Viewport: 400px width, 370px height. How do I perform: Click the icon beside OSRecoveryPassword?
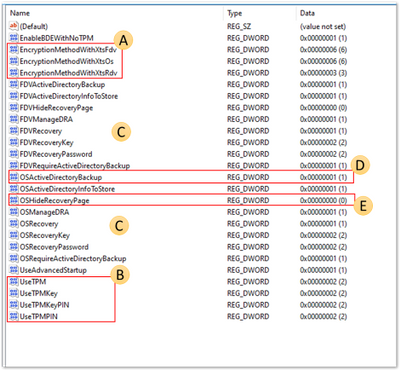(14, 247)
